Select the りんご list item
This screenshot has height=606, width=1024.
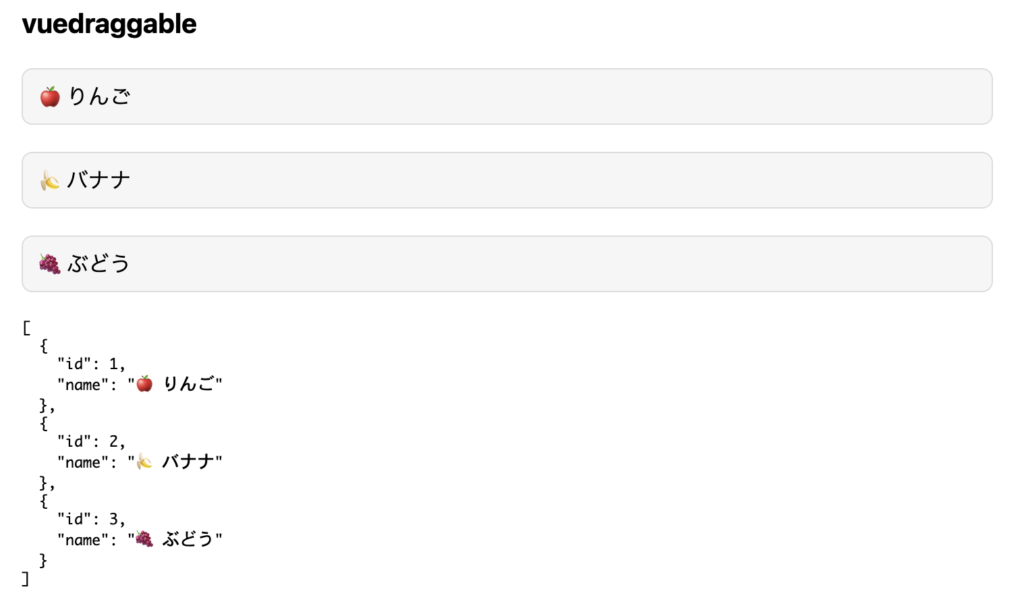click(x=507, y=97)
